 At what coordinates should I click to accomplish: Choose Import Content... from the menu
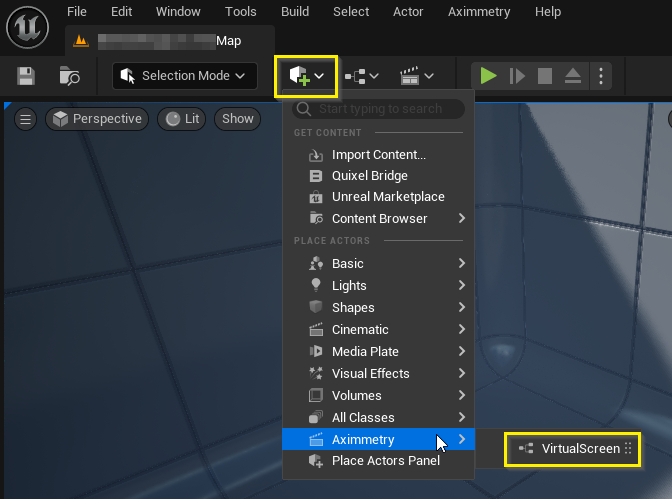tap(378, 155)
